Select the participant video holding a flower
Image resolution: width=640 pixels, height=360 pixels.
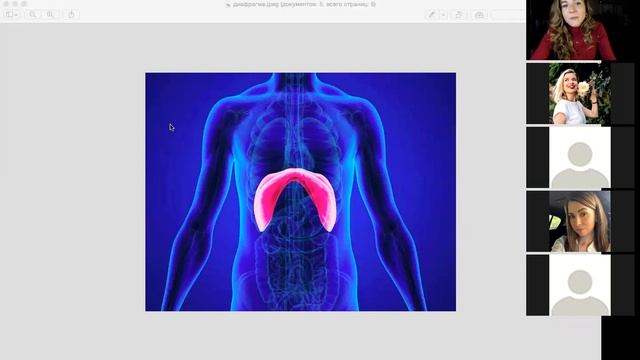tap(580, 93)
